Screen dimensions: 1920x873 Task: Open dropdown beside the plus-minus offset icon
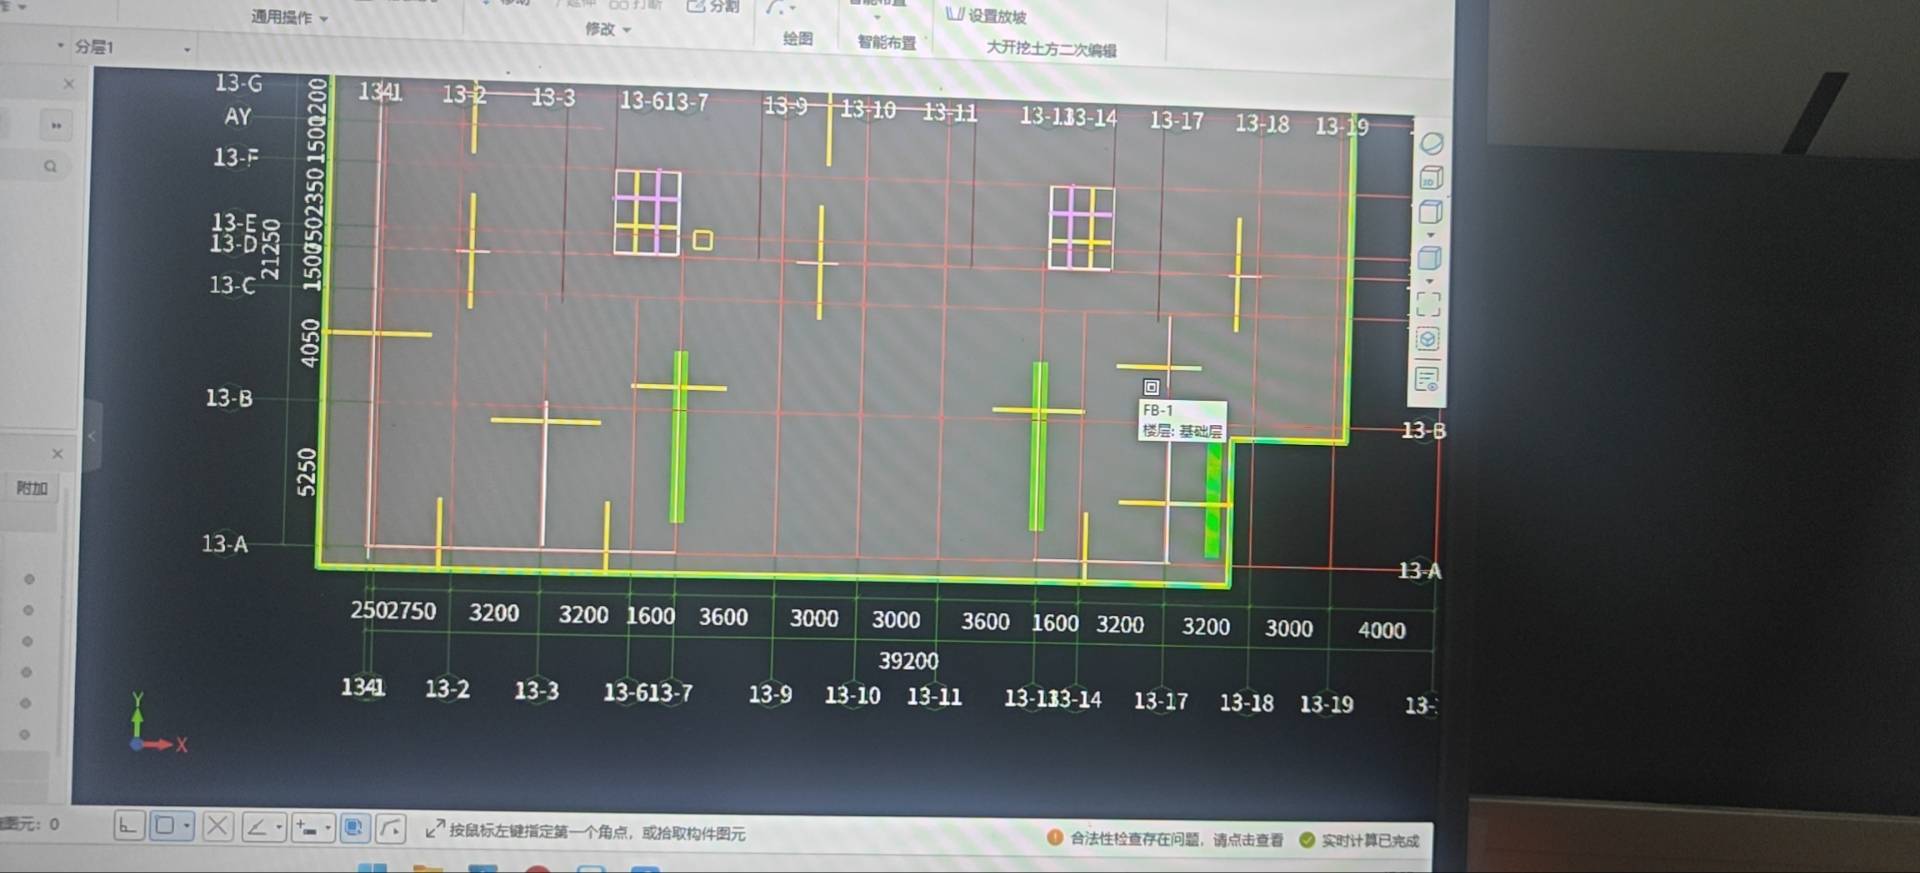pos(328,828)
